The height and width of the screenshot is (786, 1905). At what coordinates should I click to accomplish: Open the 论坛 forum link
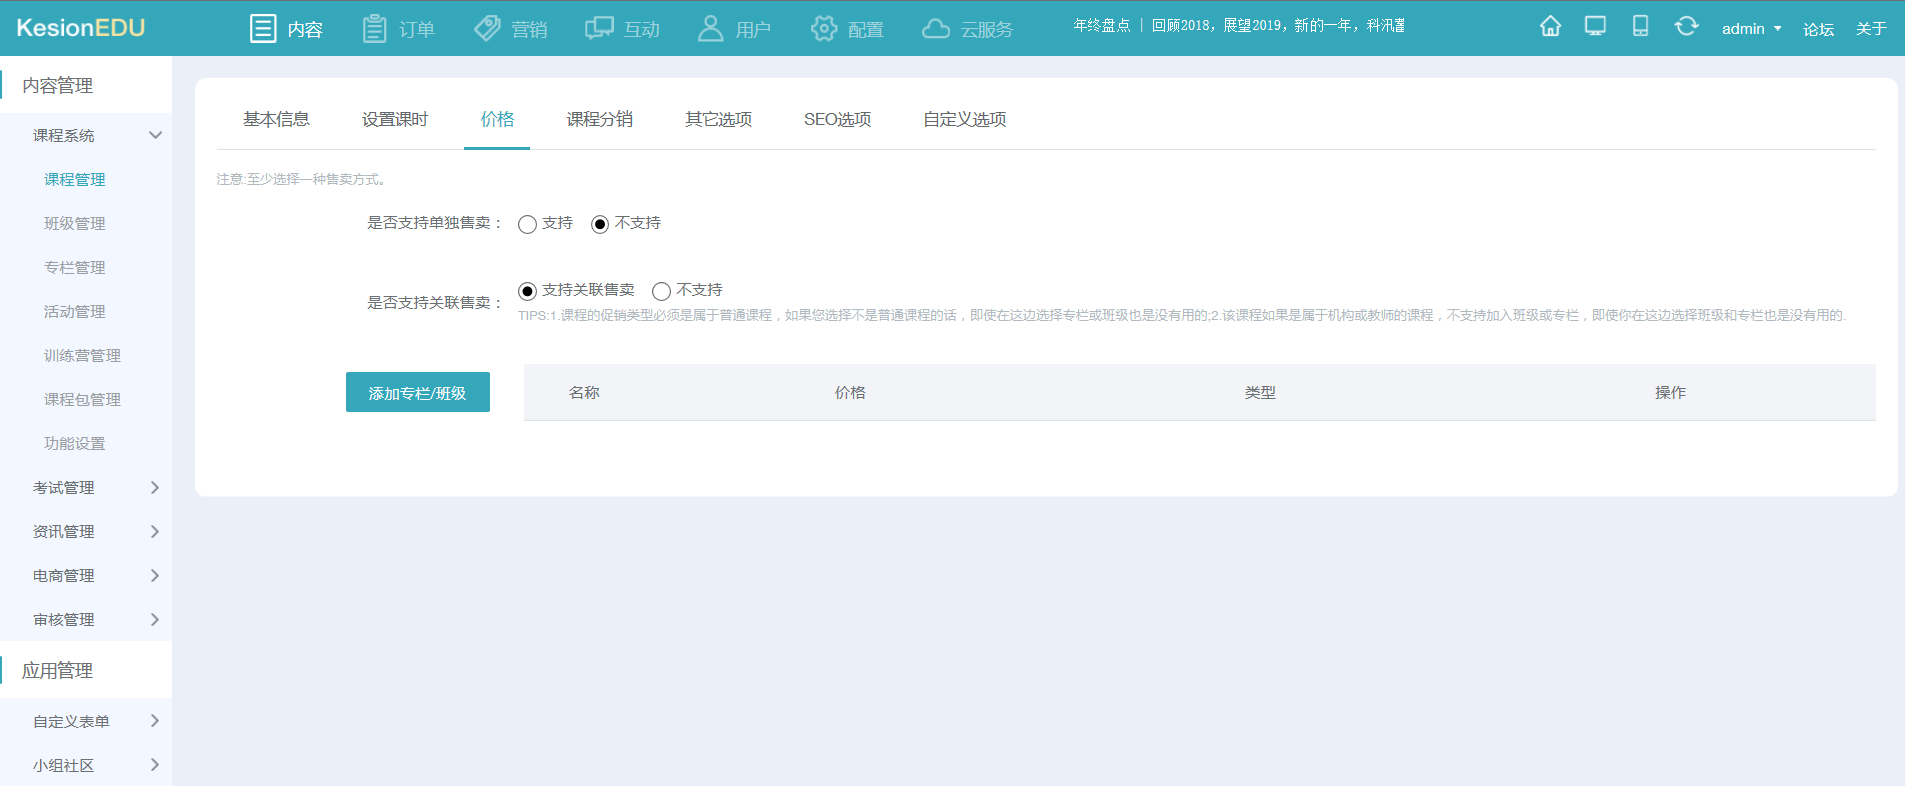point(1818,29)
